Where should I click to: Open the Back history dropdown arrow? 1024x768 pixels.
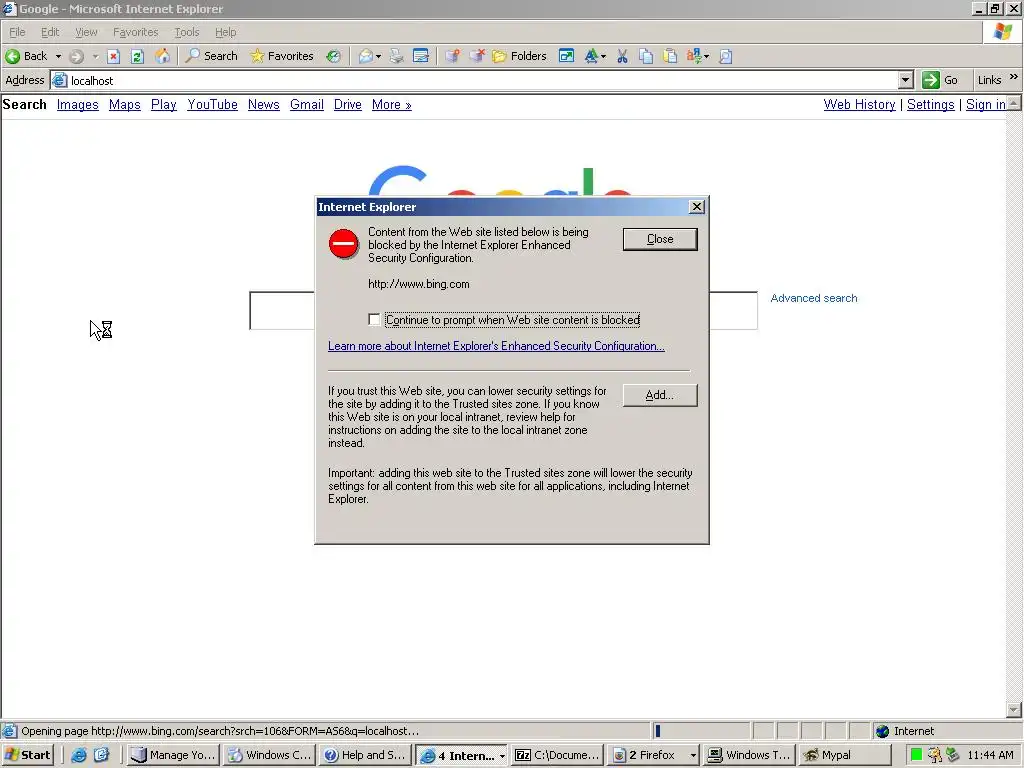pos(58,56)
